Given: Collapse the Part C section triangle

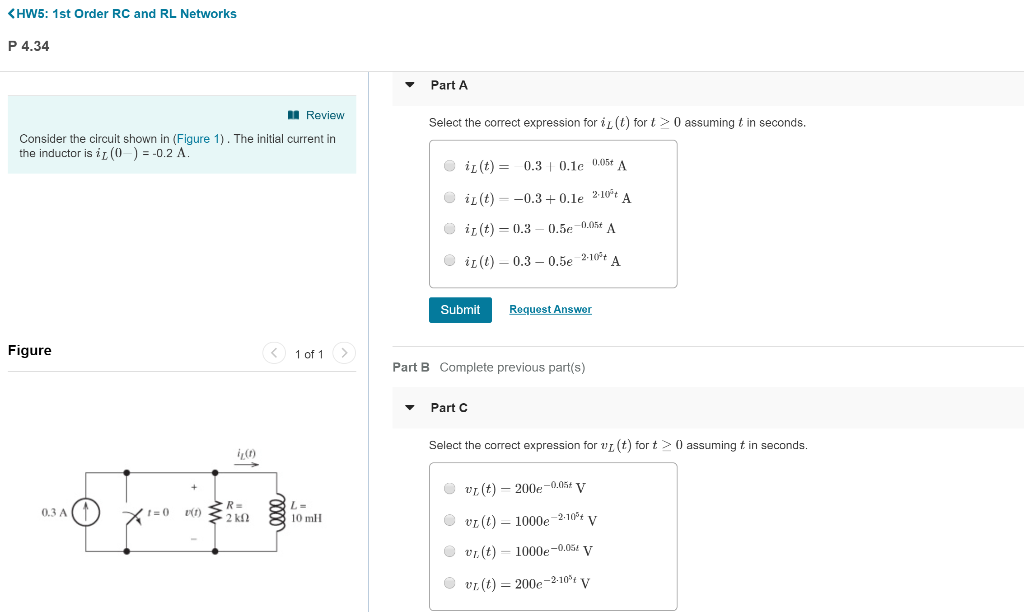Looking at the screenshot, I should 410,407.
